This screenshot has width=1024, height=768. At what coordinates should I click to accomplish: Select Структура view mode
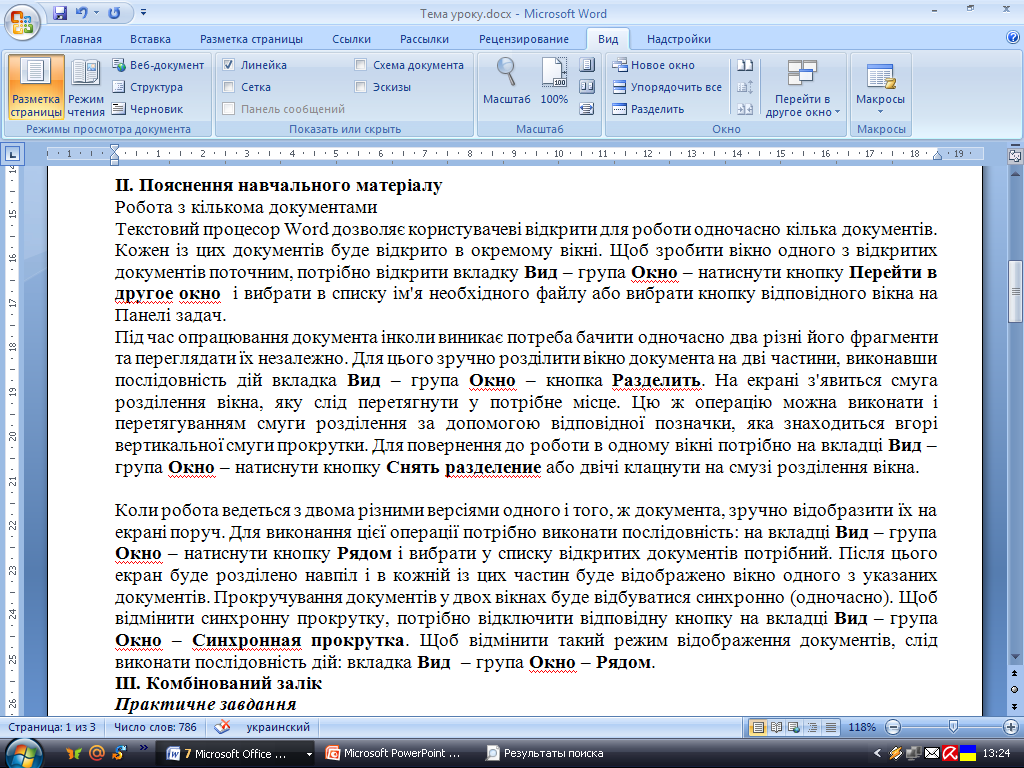148,87
